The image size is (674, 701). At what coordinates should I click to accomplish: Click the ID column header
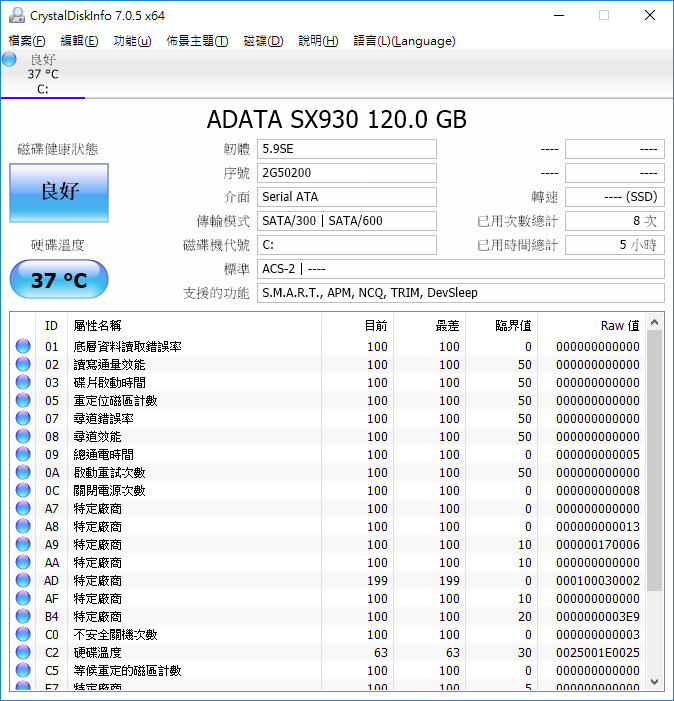[51, 325]
